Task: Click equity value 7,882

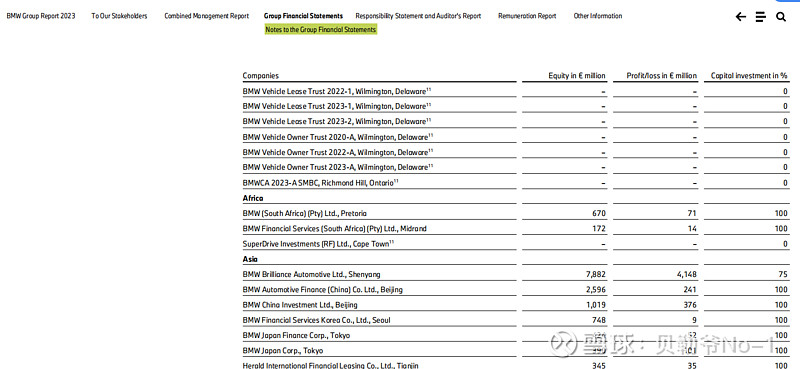Action: coord(596,275)
